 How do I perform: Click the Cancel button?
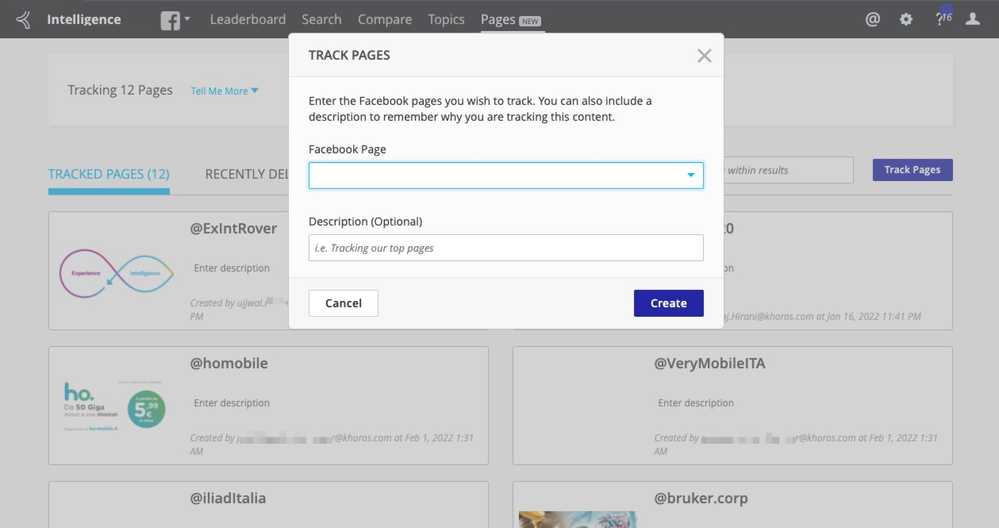click(x=343, y=303)
